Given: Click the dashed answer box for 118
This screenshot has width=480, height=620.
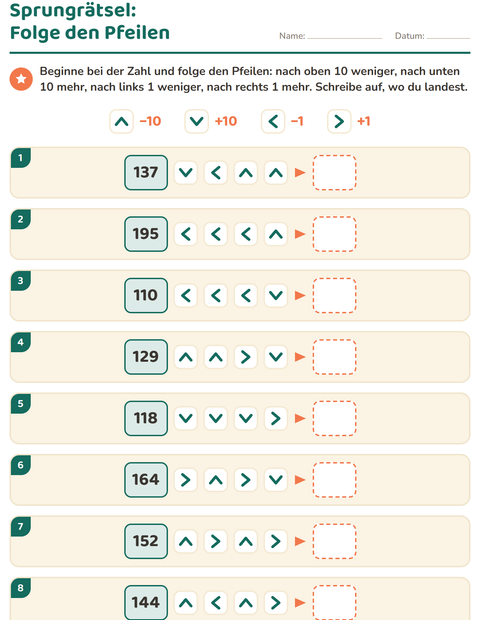Looking at the screenshot, I should pos(334,418).
